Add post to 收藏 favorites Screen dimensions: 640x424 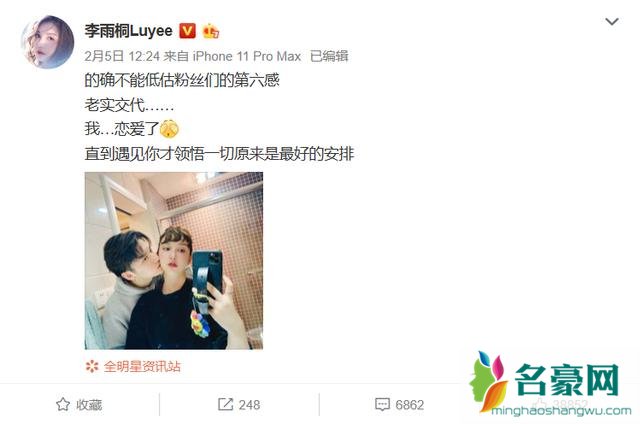pyautogui.click(x=79, y=404)
